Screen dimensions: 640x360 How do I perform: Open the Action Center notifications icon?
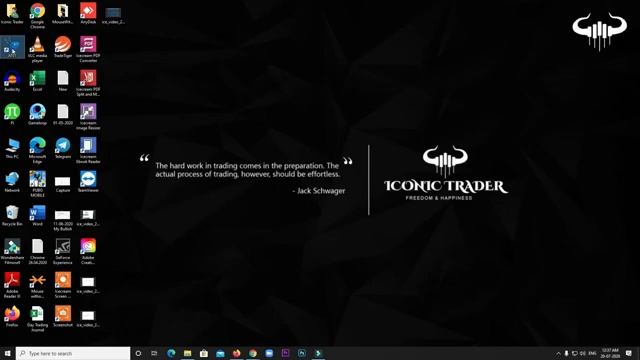pos(629,353)
